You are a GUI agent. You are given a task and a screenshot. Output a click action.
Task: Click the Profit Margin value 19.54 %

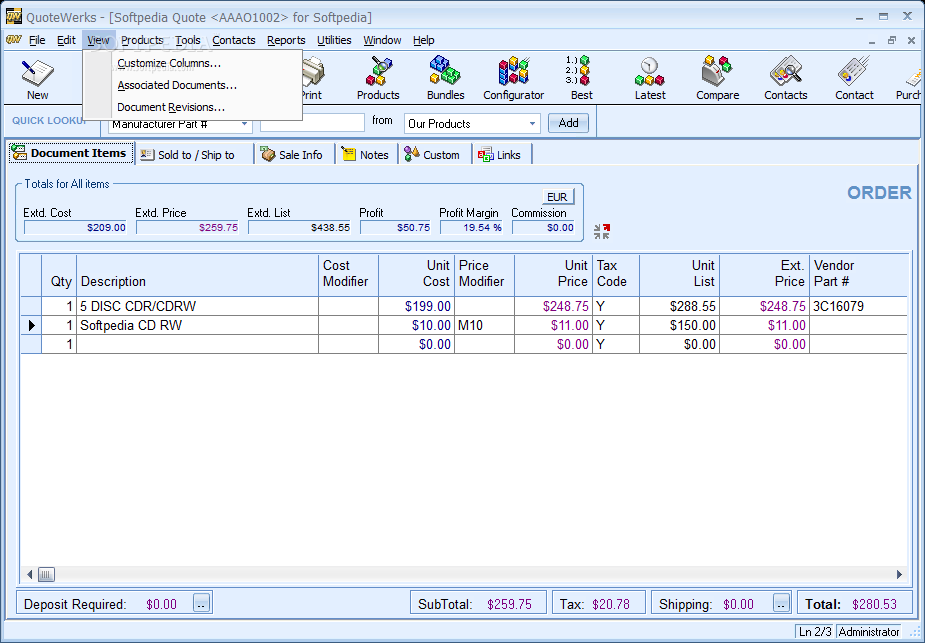click(471, 228)
